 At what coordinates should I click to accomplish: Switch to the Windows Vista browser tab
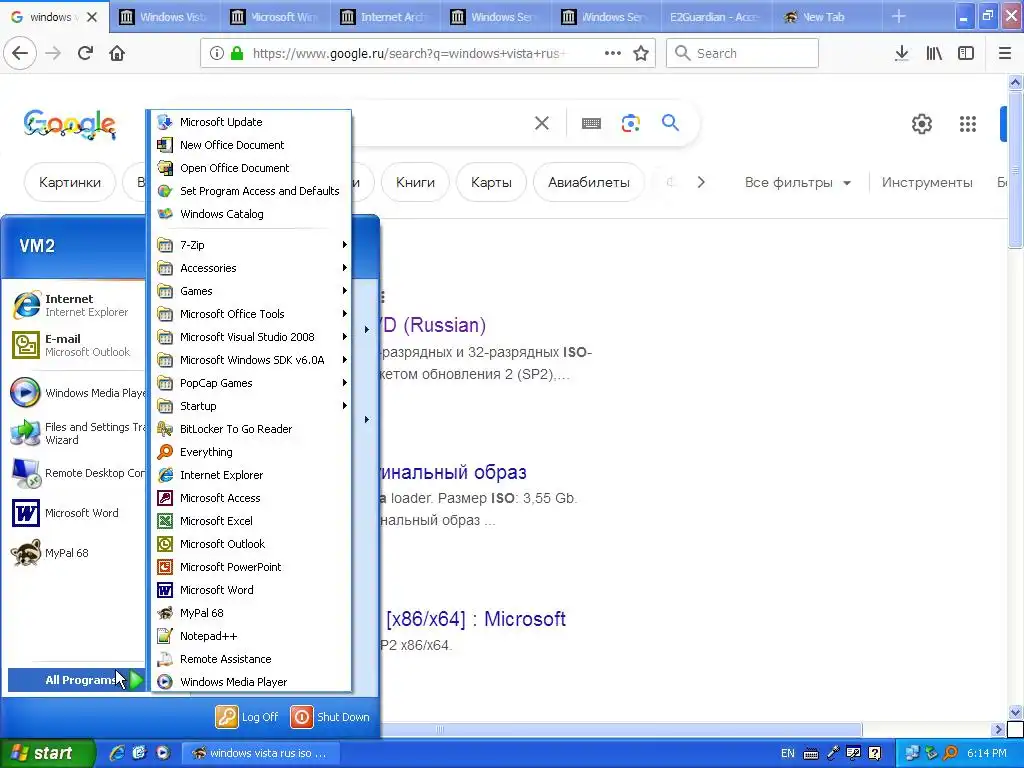click(x=163, y=17)
